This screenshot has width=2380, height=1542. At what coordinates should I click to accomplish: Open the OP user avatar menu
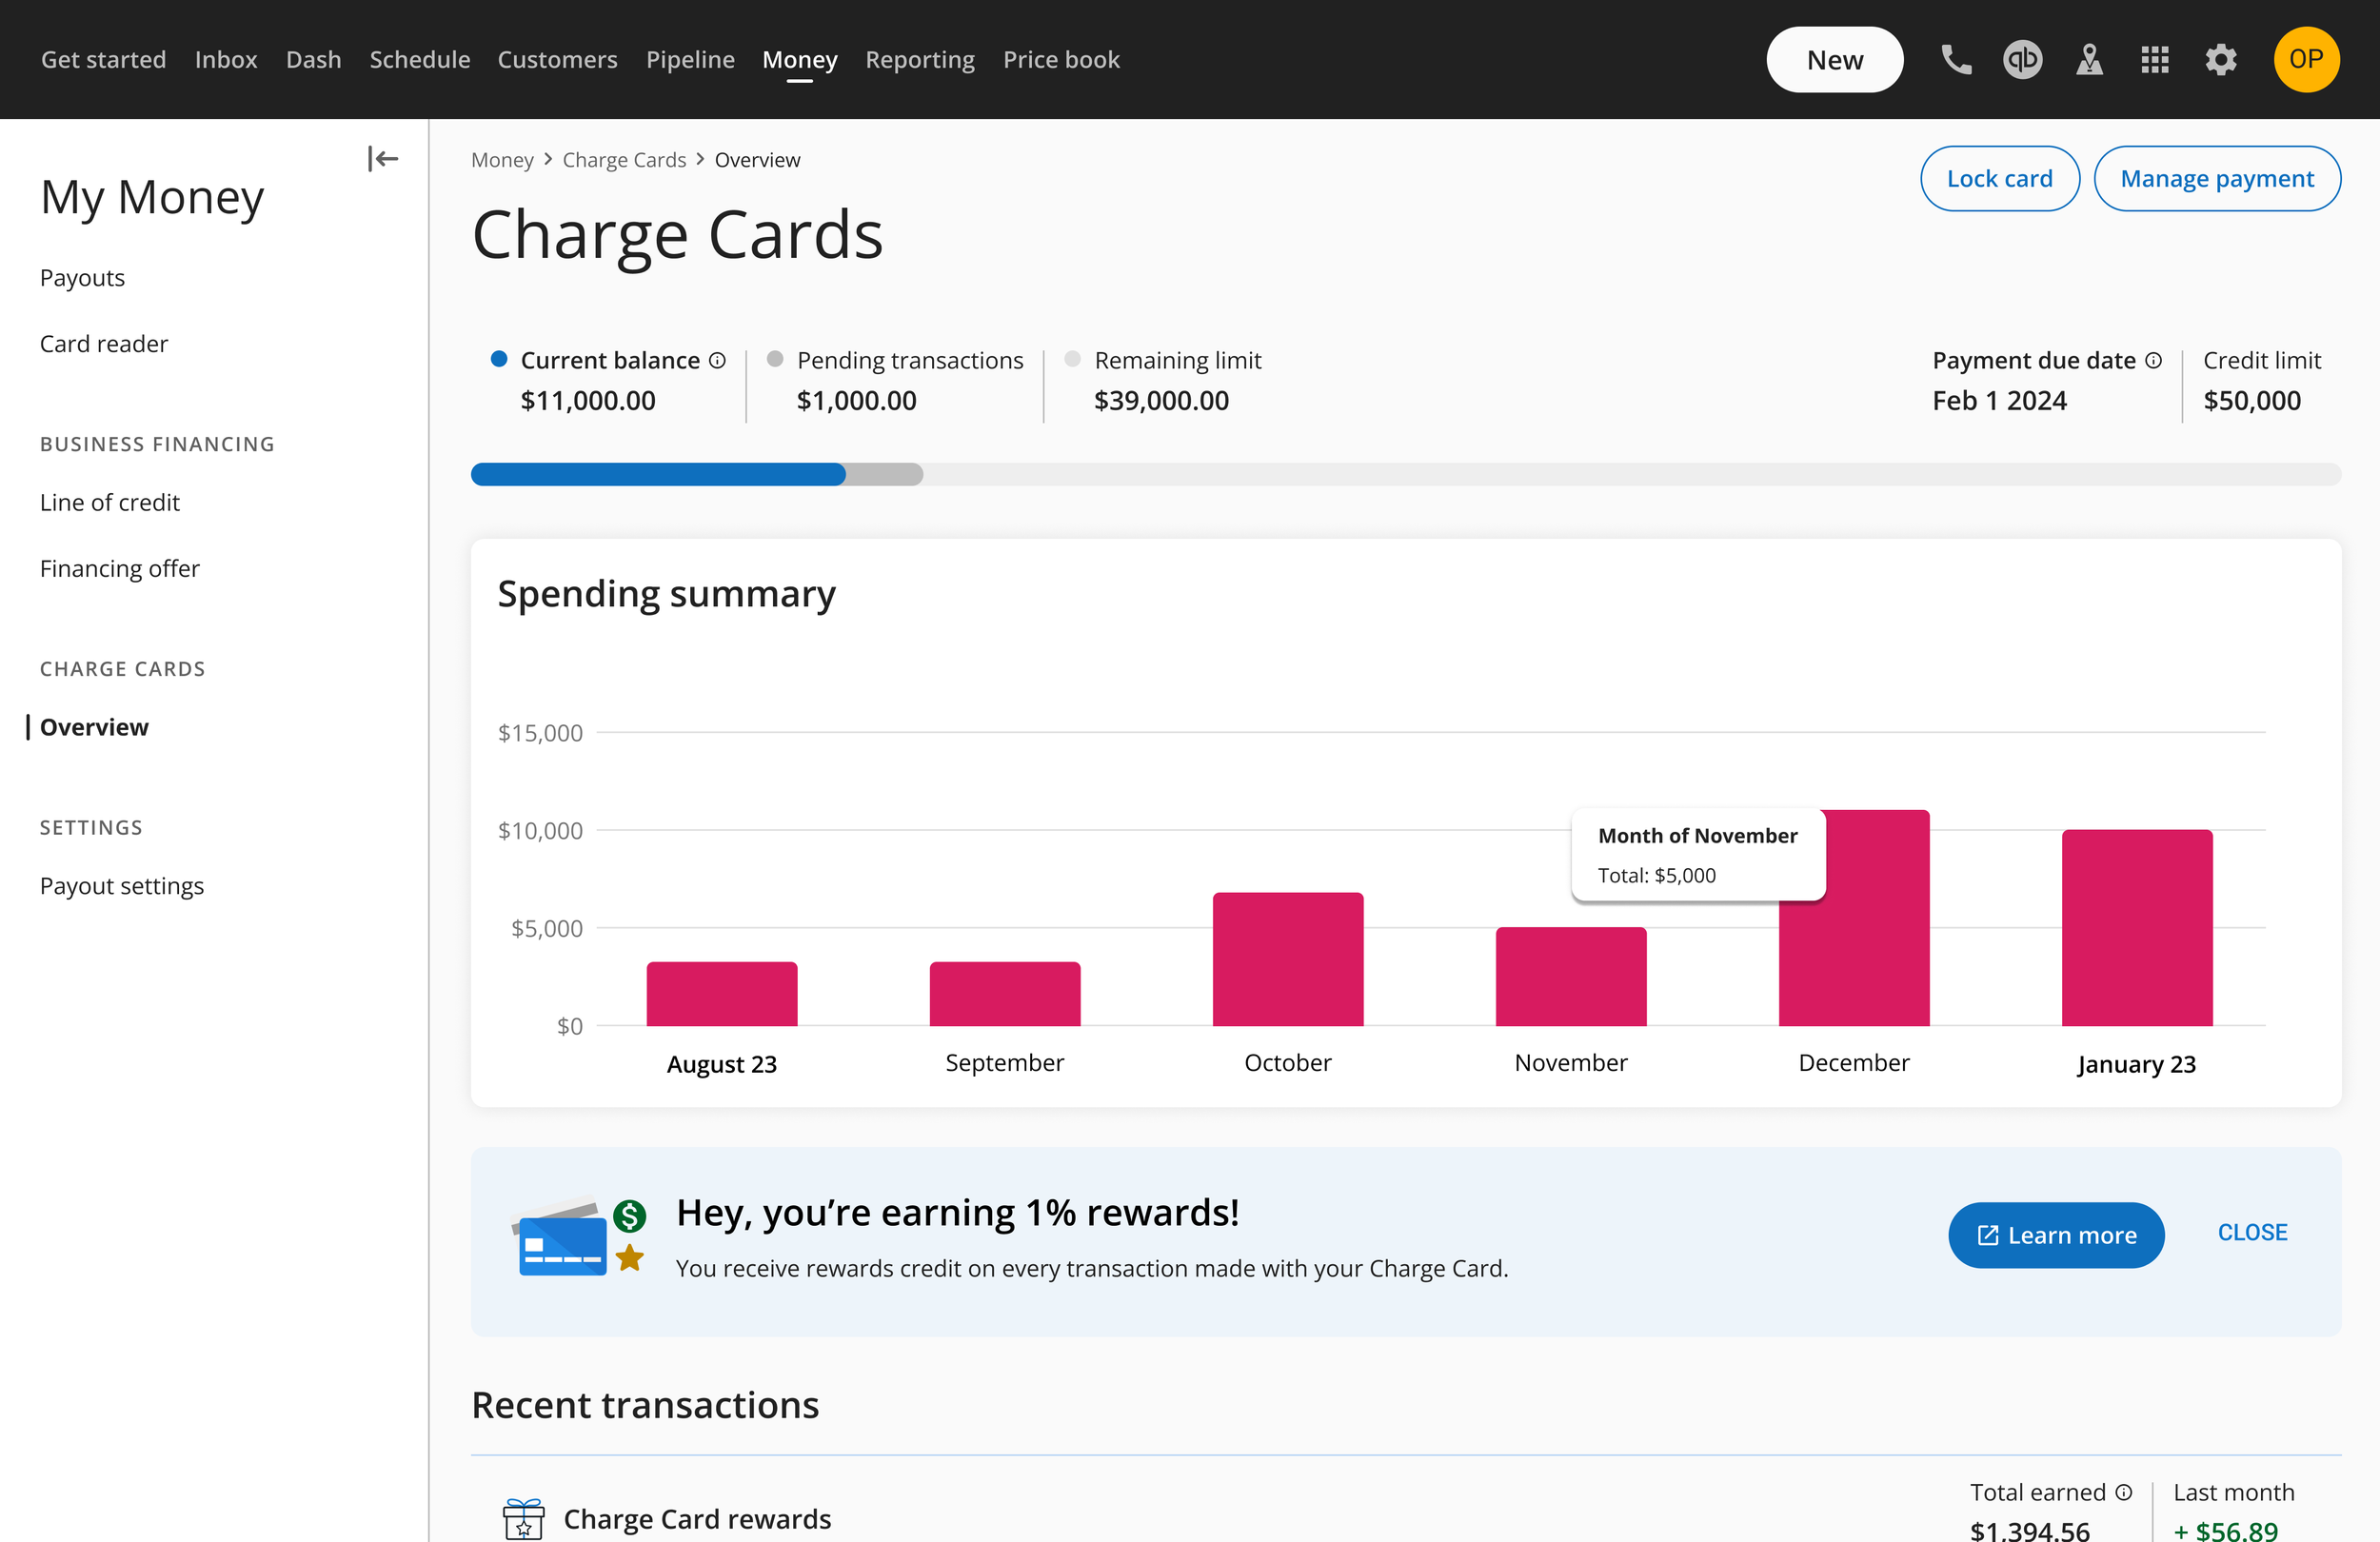2306,60
